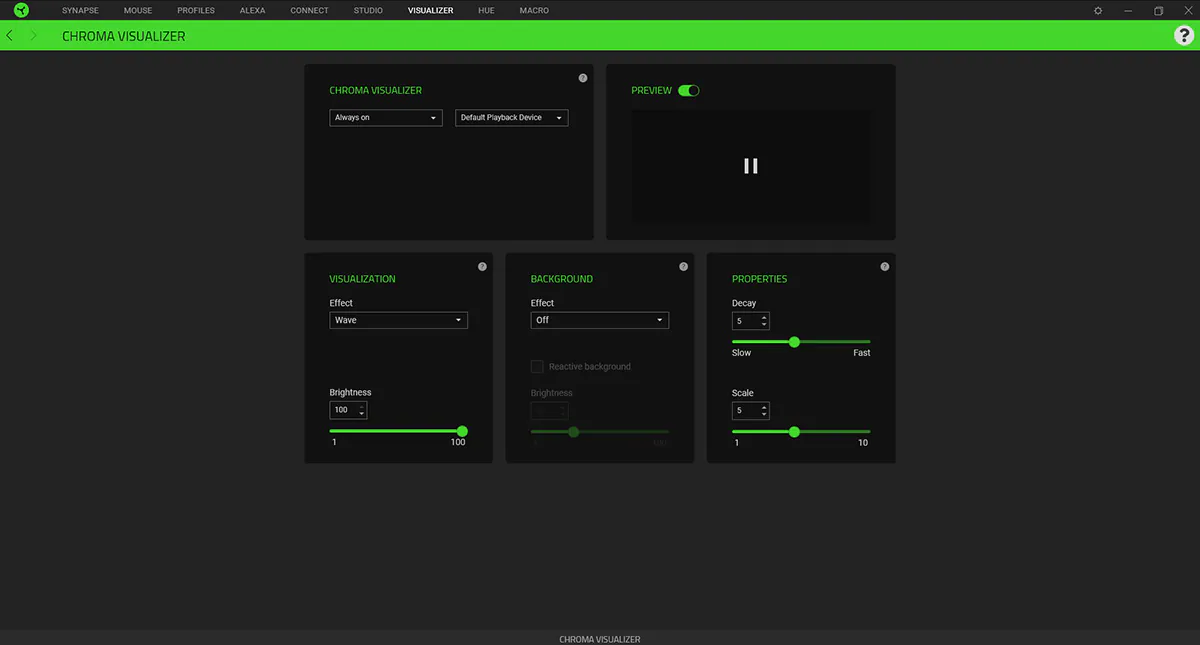Switch to the Alexa tab
The image size is (1200, 645).
(x=253, y=10)
